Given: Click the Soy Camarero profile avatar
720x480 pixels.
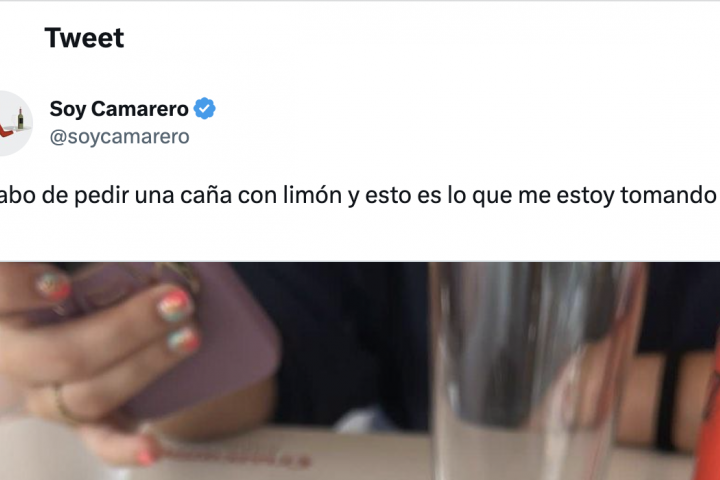Looking at the screenshot, I should (14, 124).
